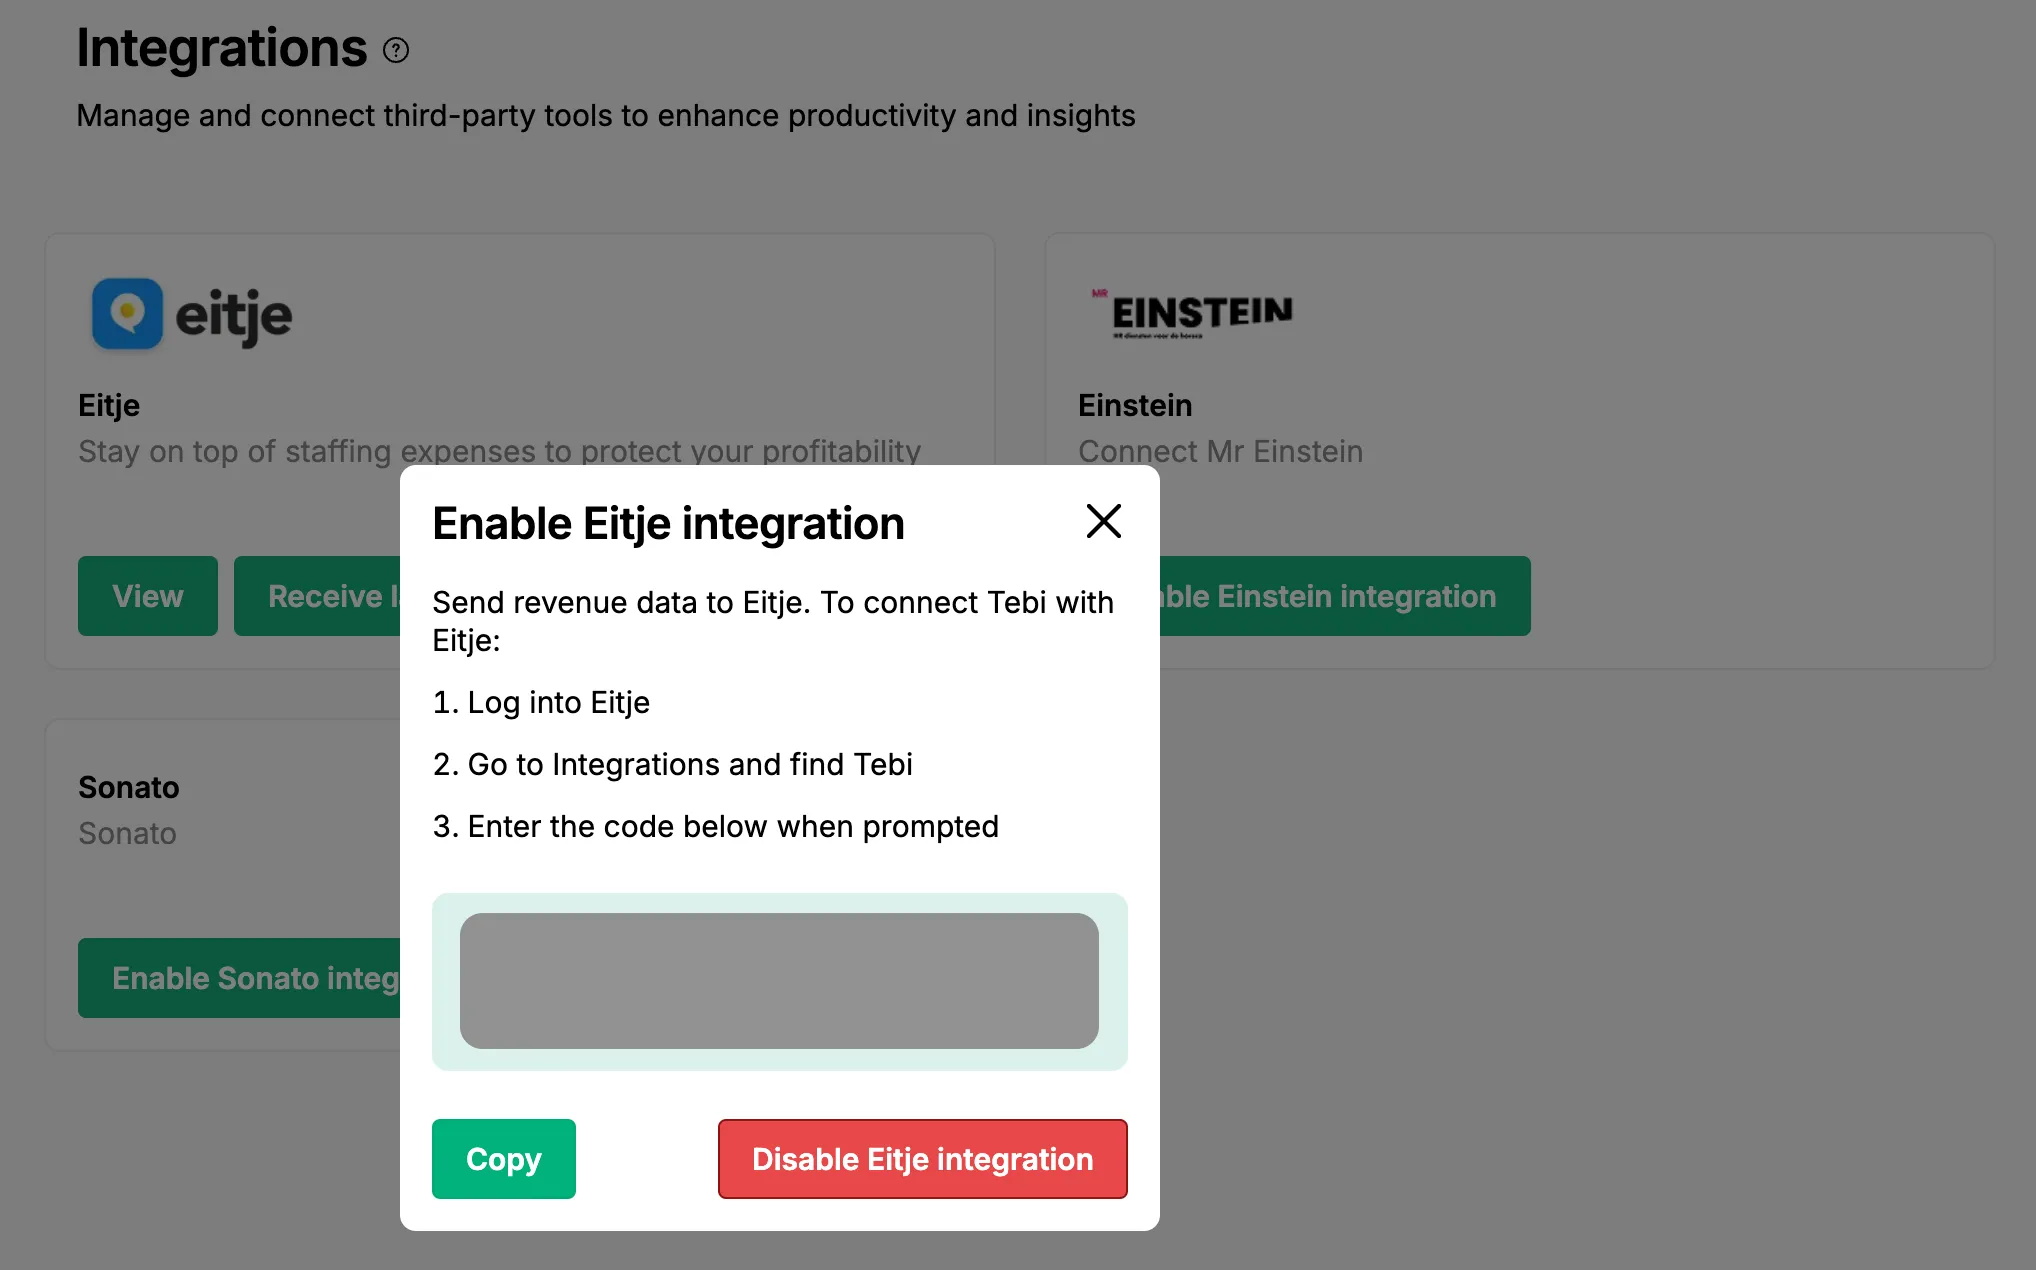
Task: Open the Integrations help icon
Action: (x=395, y=48)
